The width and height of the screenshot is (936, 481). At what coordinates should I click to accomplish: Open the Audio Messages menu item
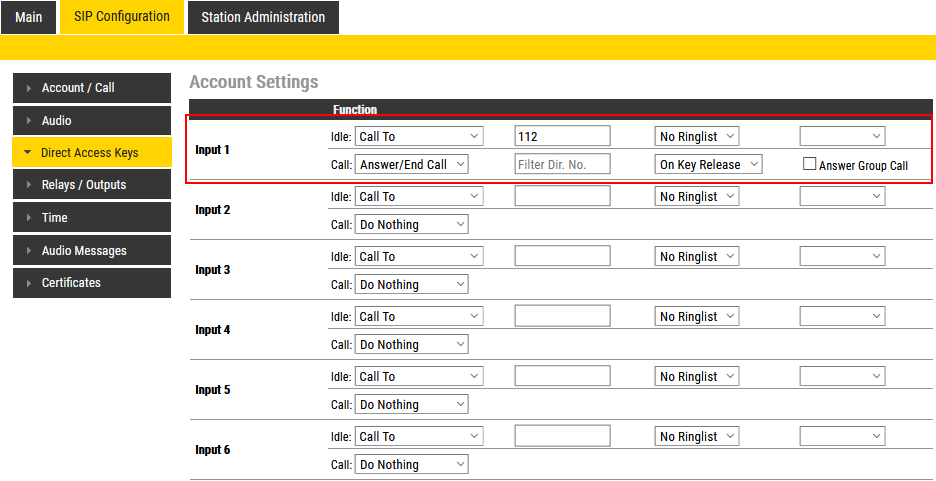pos(84,251)
